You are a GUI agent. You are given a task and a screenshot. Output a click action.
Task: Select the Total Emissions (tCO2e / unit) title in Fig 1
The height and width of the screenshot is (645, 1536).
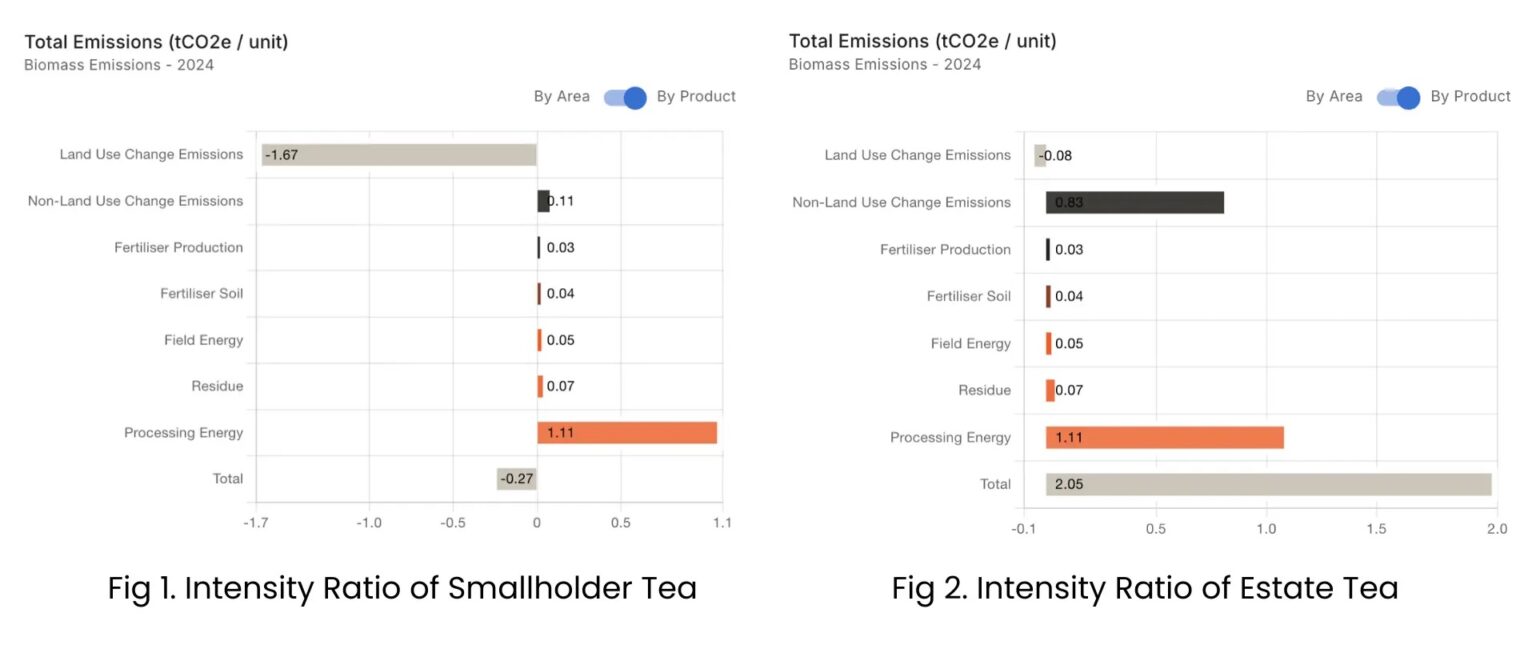click(x=156, y=42)
